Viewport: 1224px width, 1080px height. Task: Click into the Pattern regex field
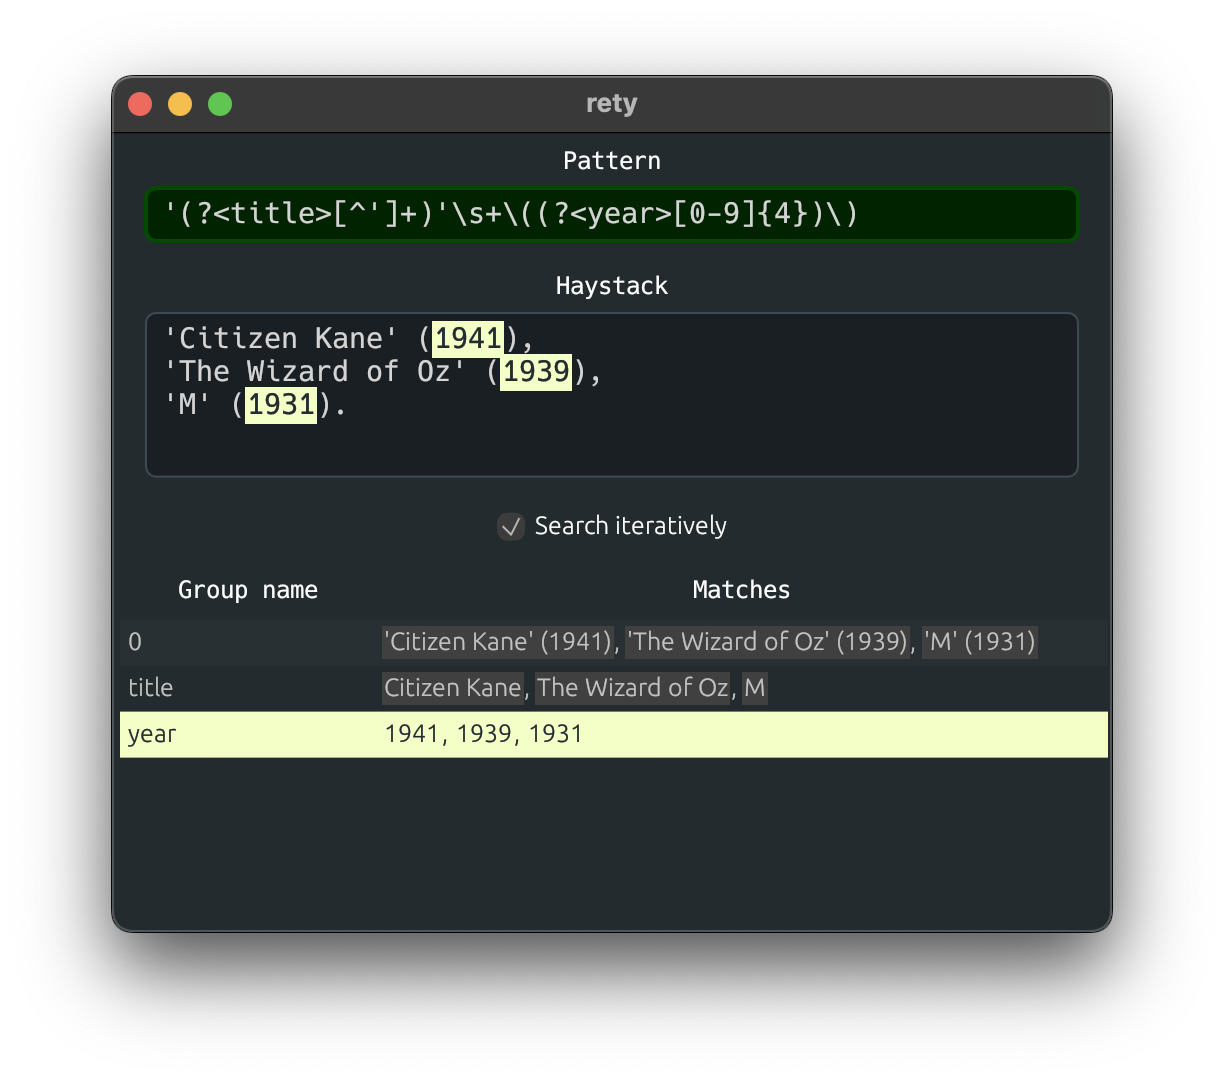612,214
